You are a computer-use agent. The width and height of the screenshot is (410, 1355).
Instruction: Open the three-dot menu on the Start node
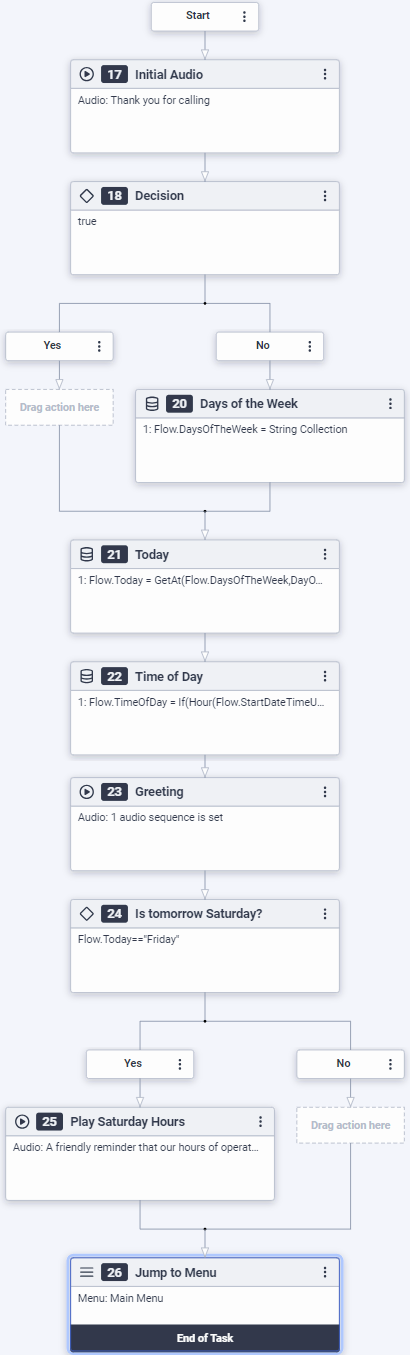point(244,17)
